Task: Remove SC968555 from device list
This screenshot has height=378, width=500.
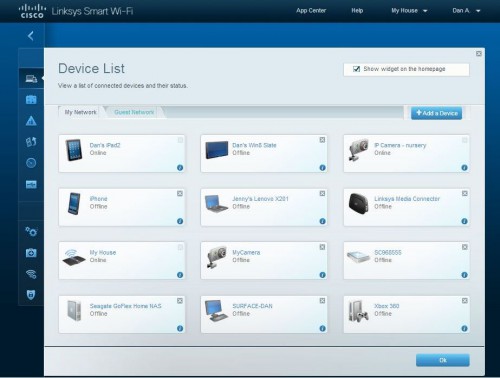Action: [x=465, y=247]
